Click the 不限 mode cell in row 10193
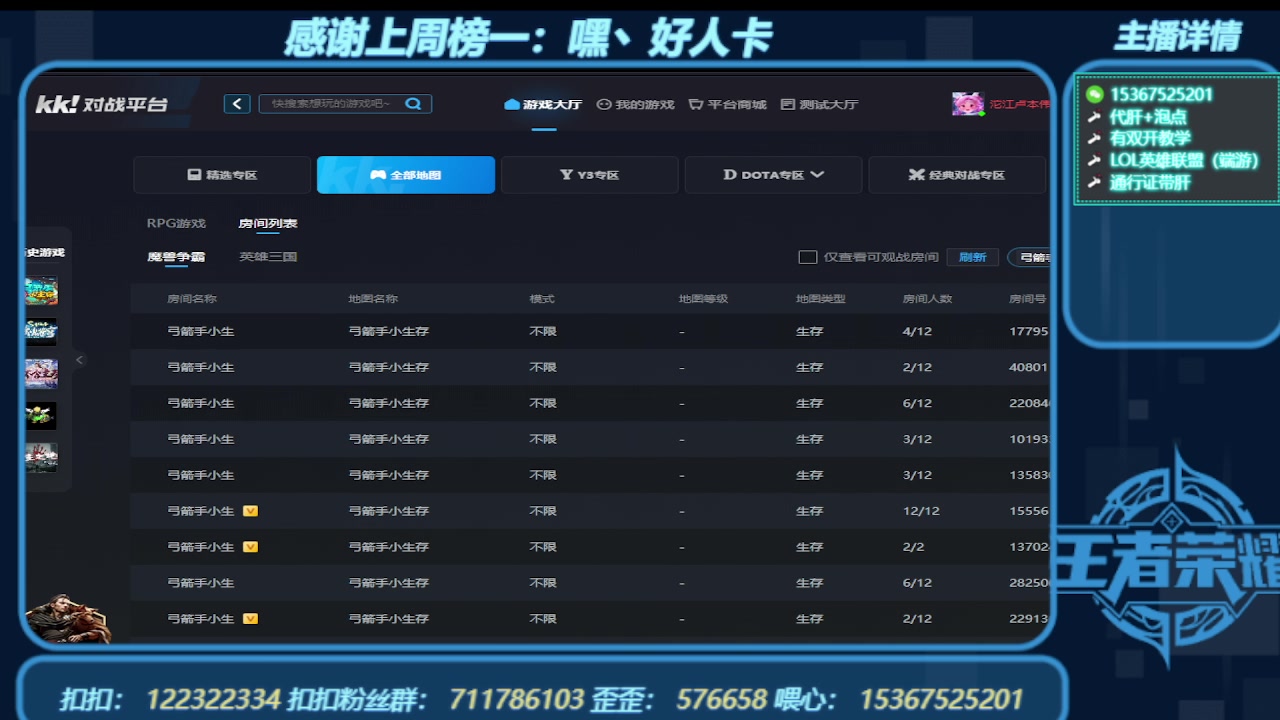The image size is (1280, 720). 542,439
